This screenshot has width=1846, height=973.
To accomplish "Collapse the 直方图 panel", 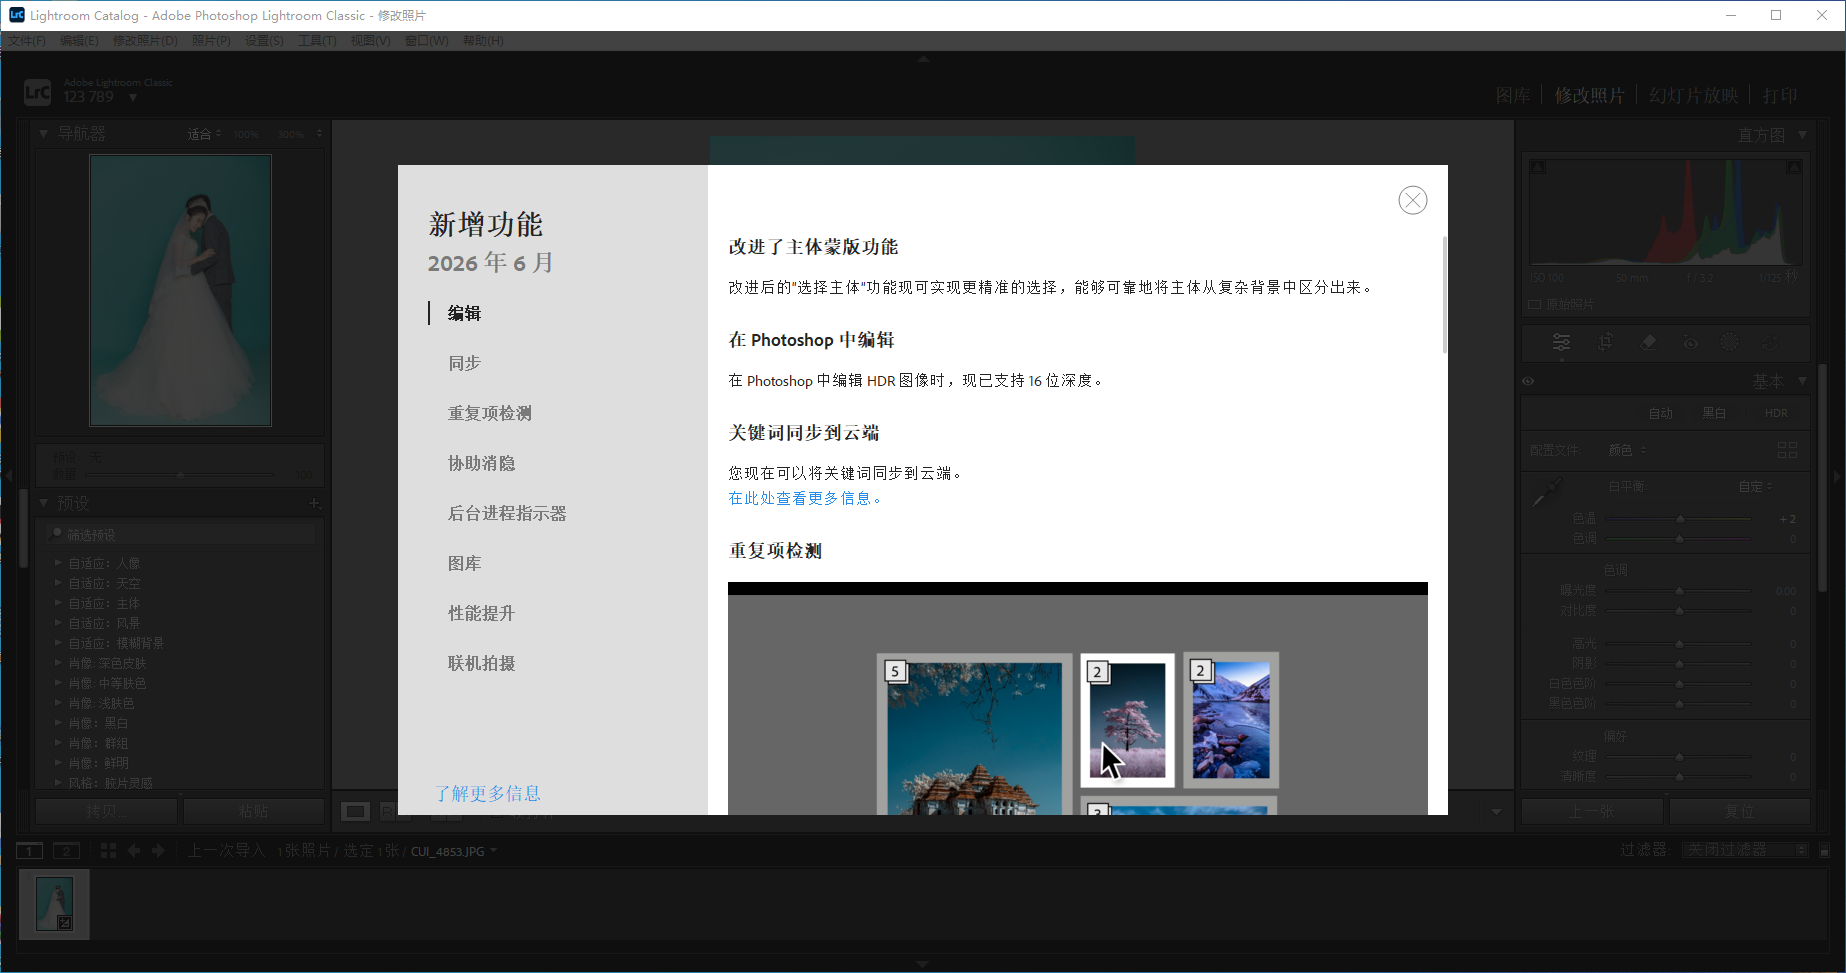I will 1803,134.
